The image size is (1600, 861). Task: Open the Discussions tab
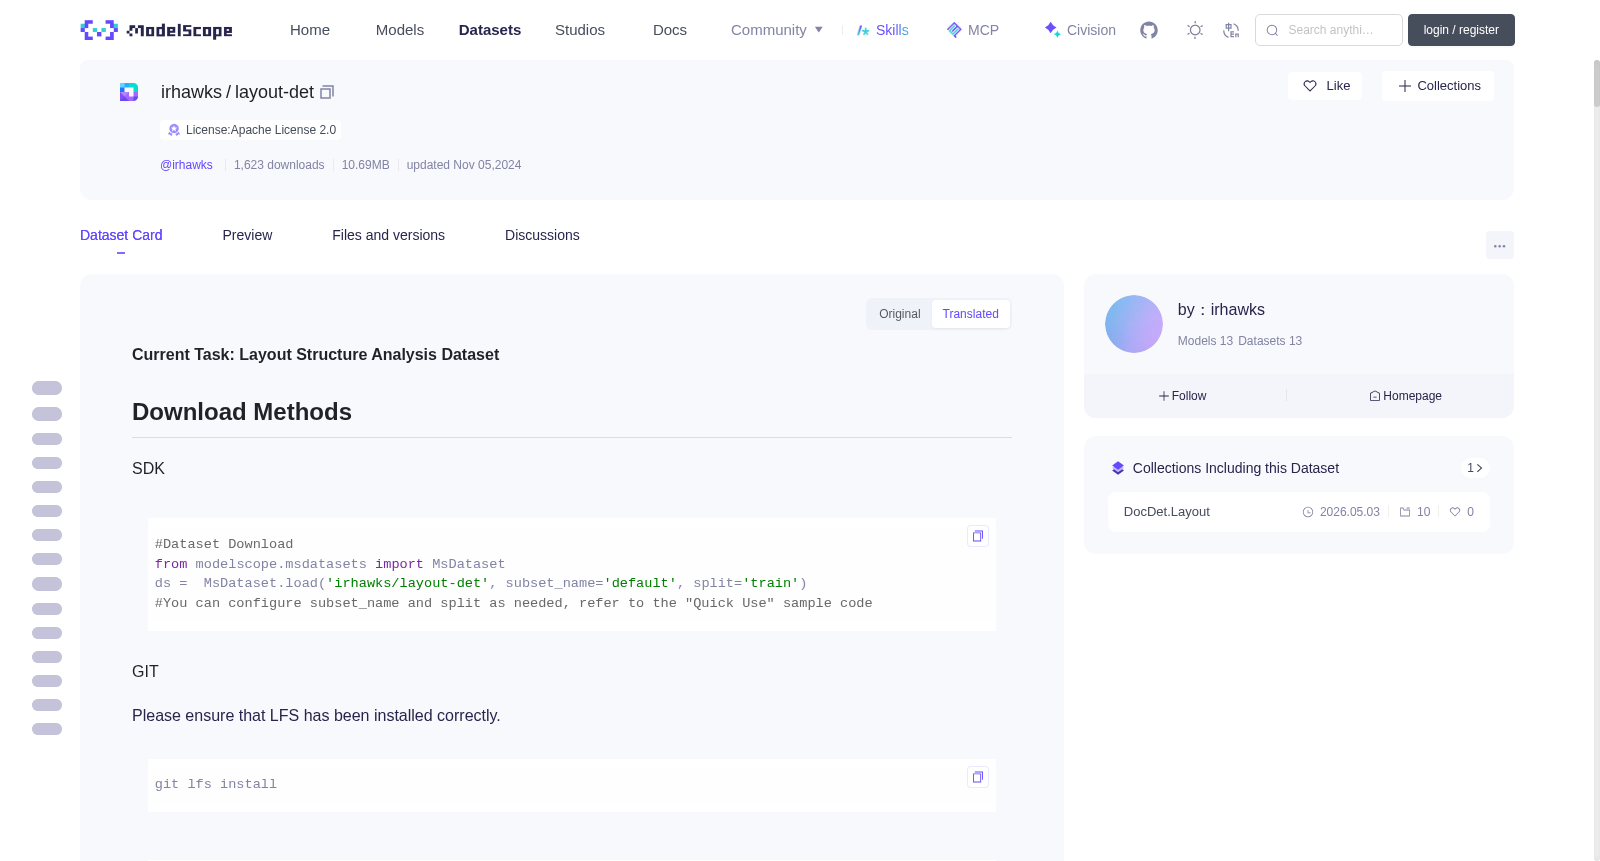pos(542,235)
